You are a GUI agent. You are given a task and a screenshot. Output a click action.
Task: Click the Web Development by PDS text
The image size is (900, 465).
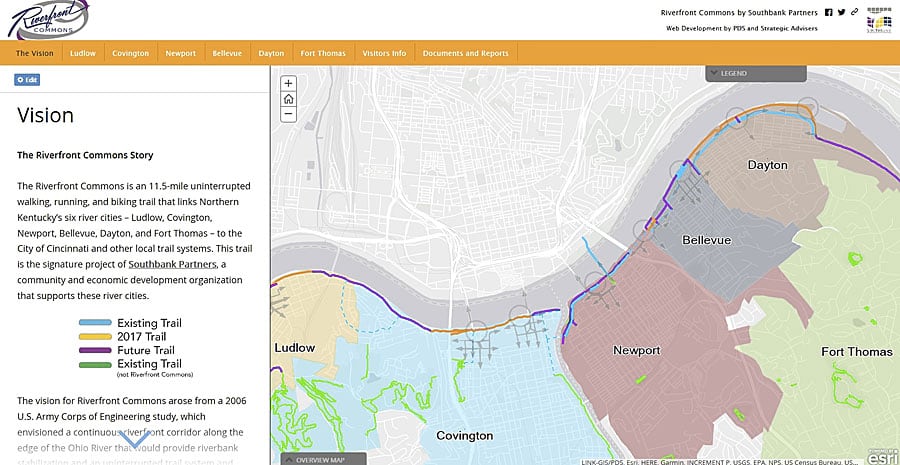pos(742,28)
